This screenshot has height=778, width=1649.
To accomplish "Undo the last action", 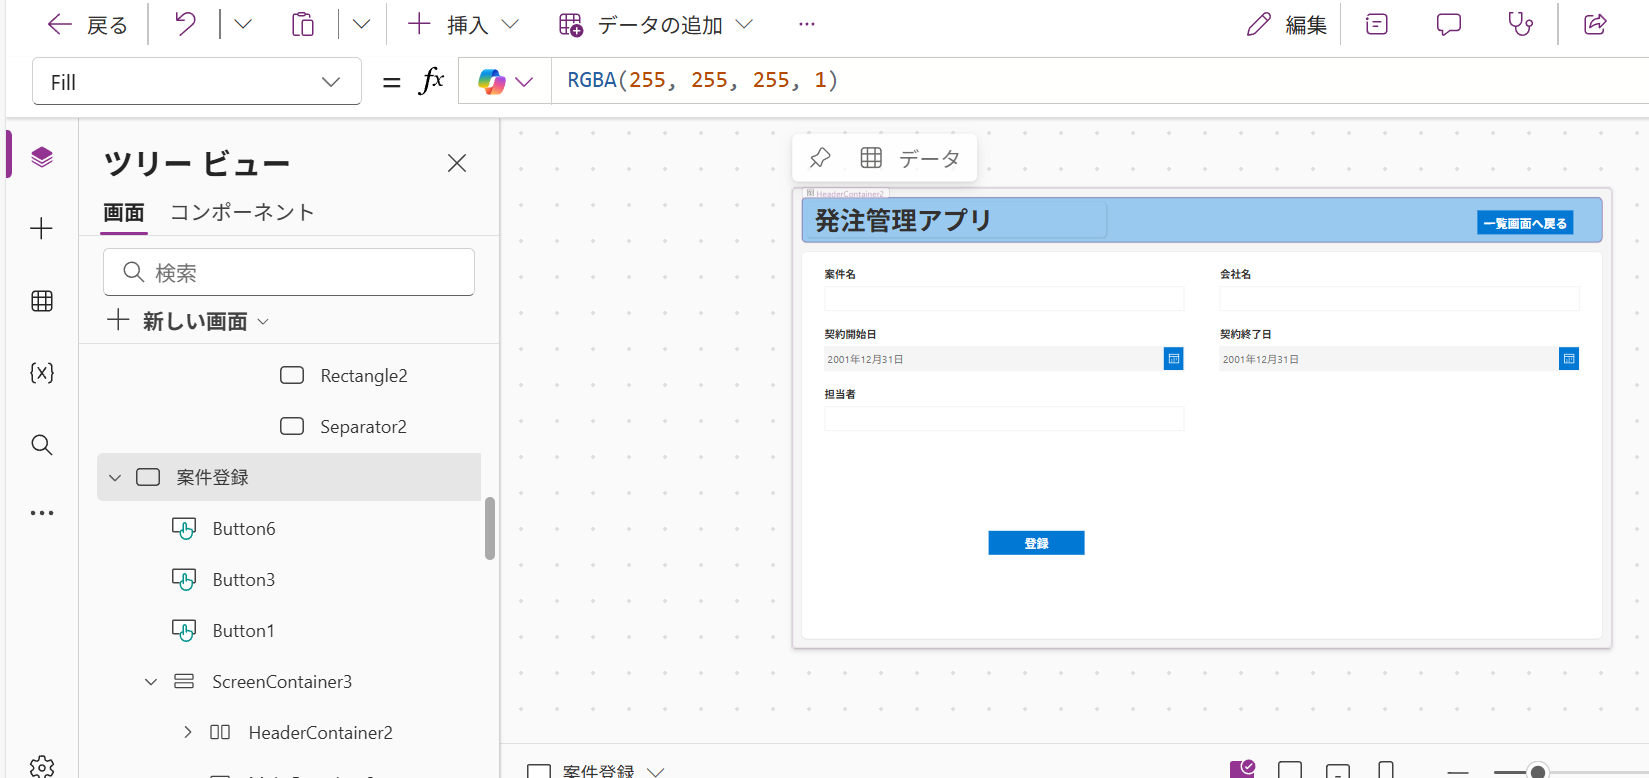I will [x=186, y=24].
